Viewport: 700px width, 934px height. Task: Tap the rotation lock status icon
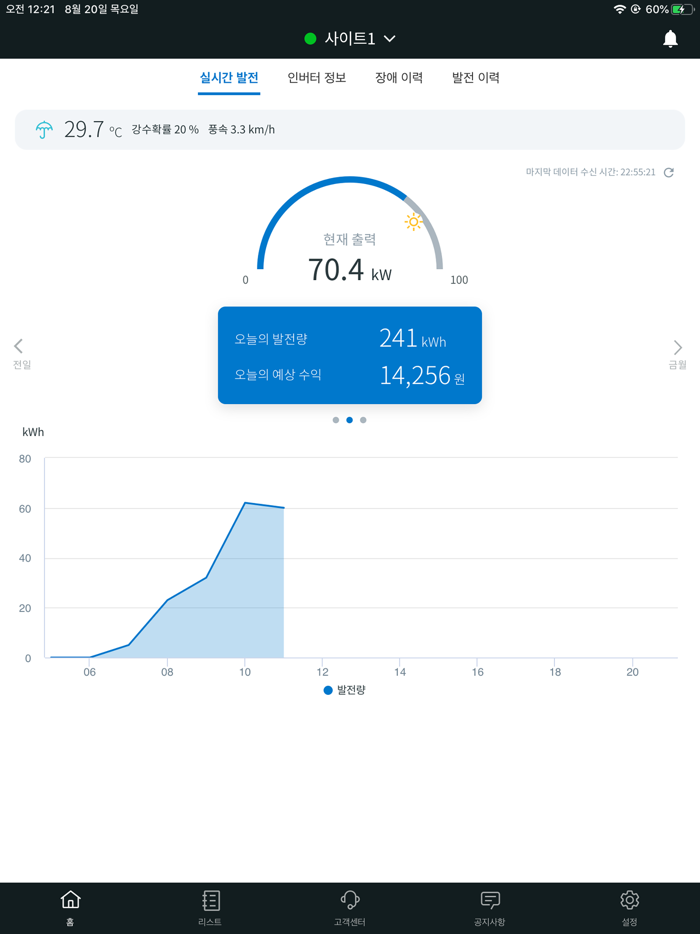point(636,10)
